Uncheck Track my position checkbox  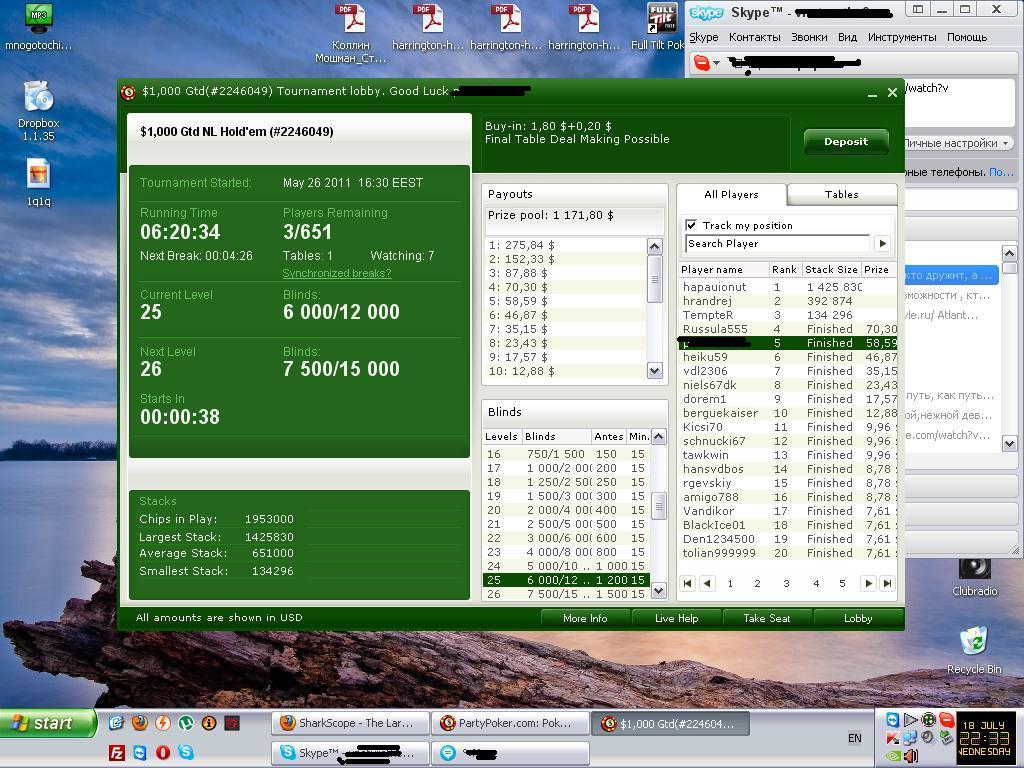click(691, 225)
